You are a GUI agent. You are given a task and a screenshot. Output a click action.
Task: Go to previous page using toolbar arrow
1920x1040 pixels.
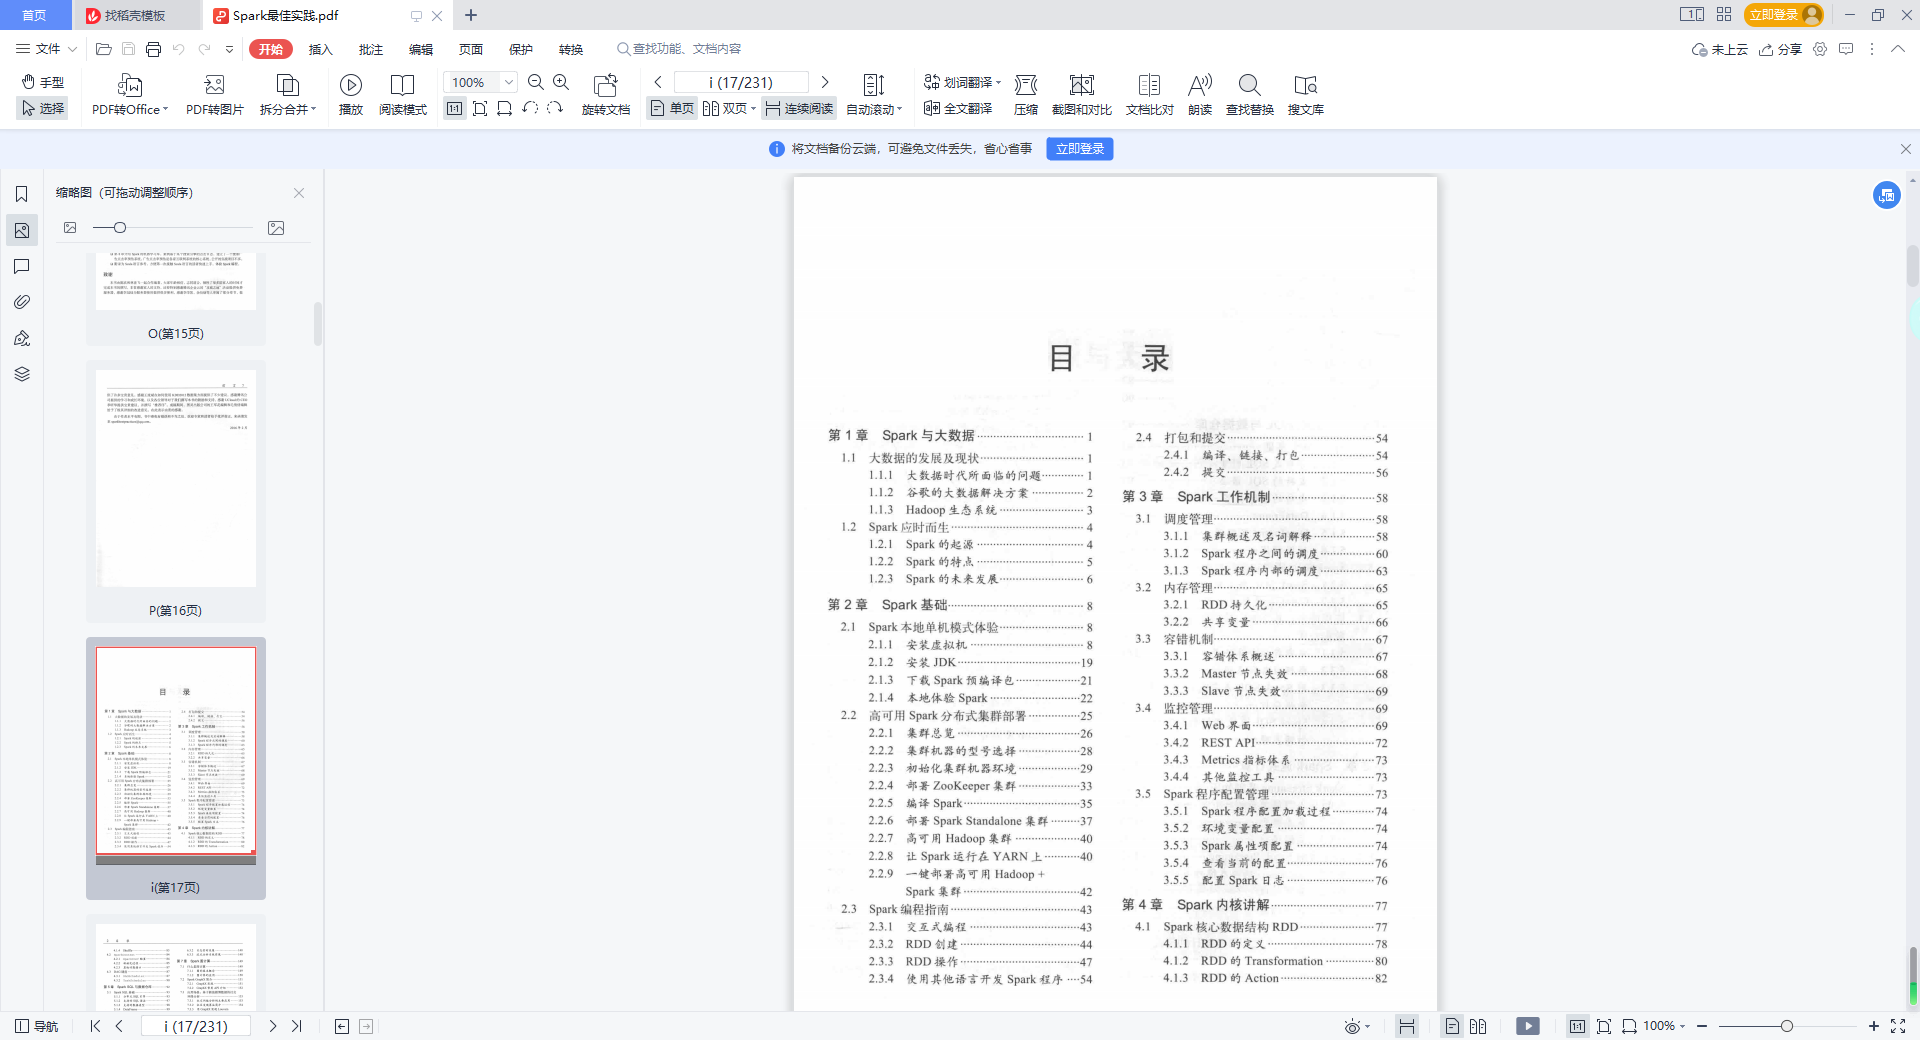pyautogui.click(x=658, y=82)
